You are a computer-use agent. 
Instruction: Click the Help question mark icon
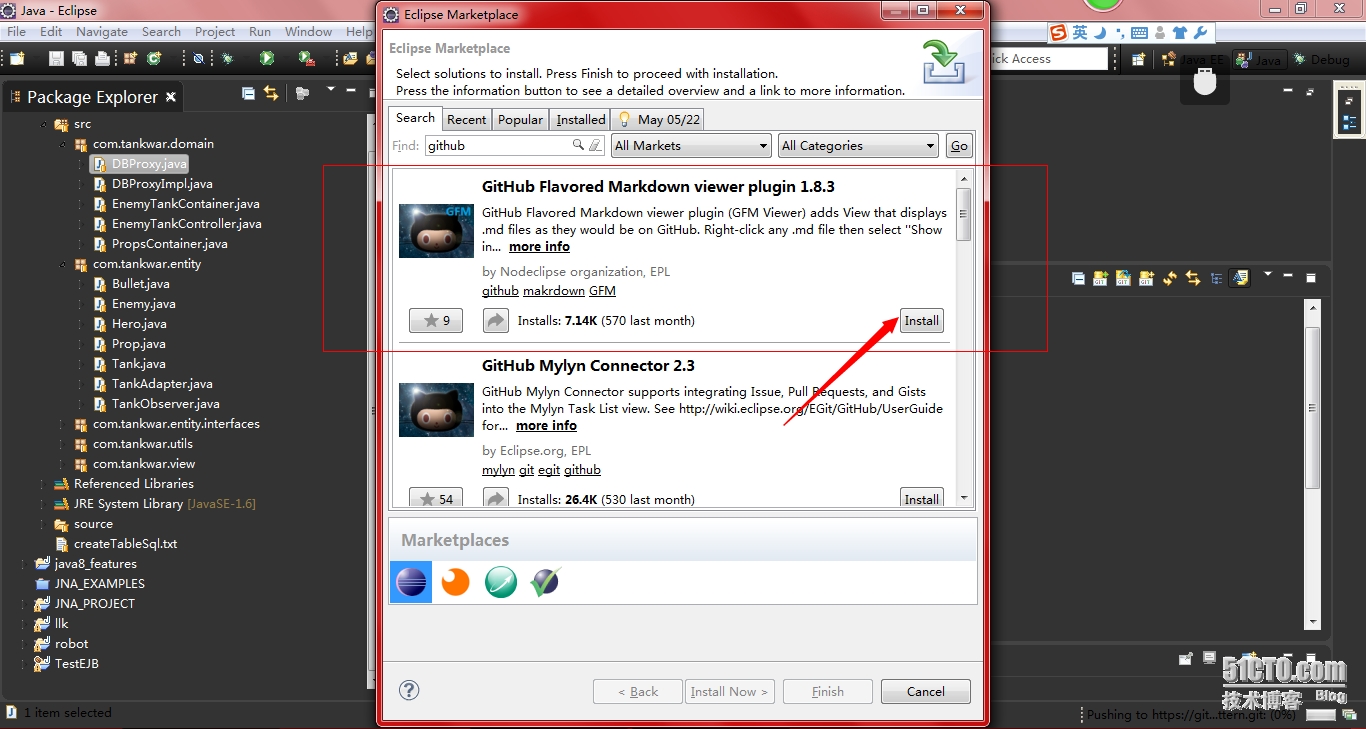coord(409,690)
